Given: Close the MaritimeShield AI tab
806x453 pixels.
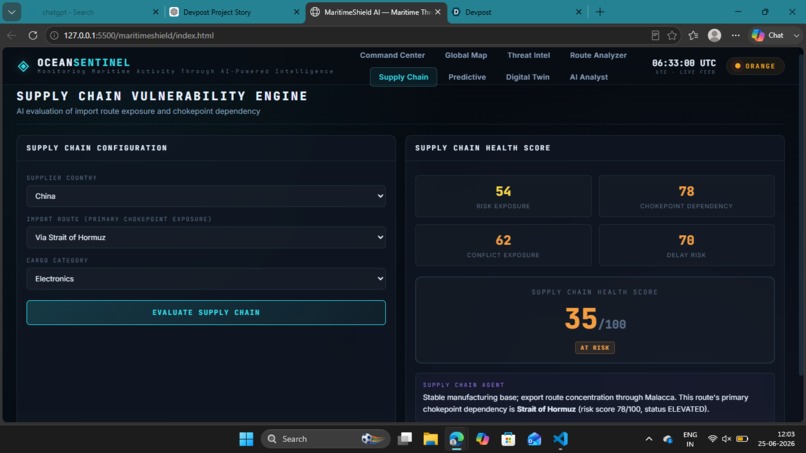Looking at the screenshot, I should pos(437,12).
